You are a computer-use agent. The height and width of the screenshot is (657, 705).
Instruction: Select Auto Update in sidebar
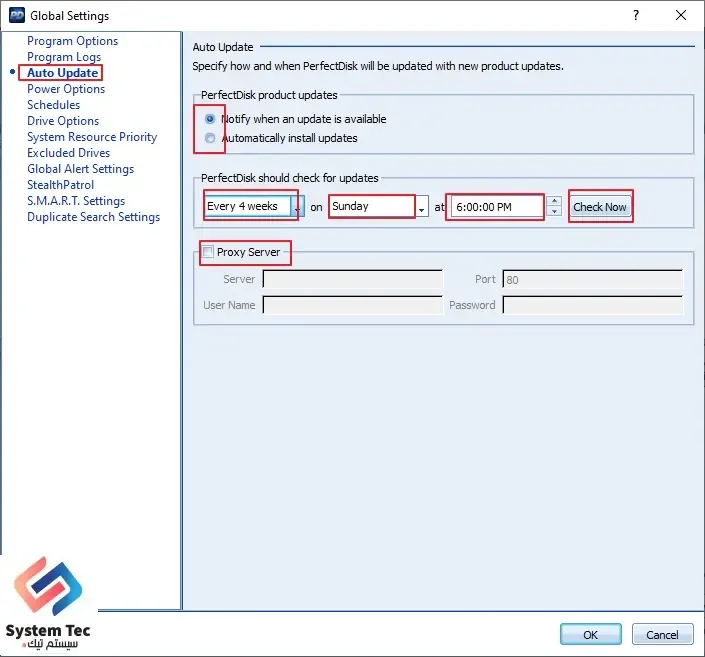(62, 73)
